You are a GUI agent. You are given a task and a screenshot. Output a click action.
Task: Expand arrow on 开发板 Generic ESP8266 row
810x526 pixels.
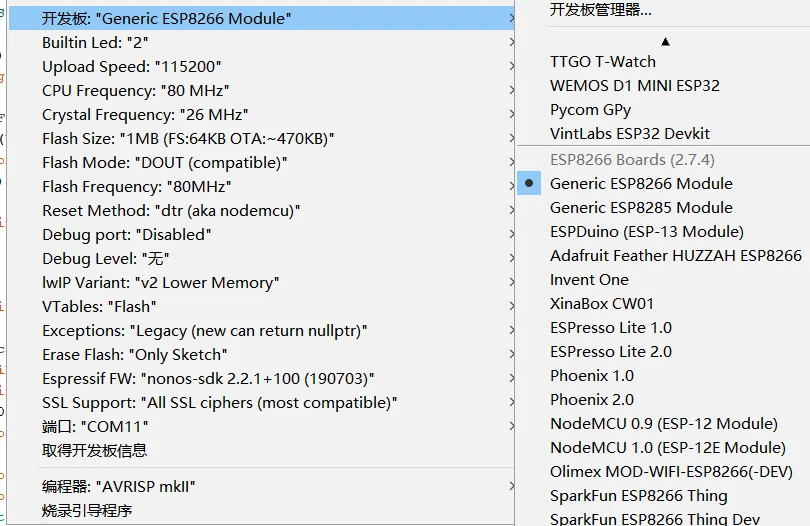coord(511,19)
